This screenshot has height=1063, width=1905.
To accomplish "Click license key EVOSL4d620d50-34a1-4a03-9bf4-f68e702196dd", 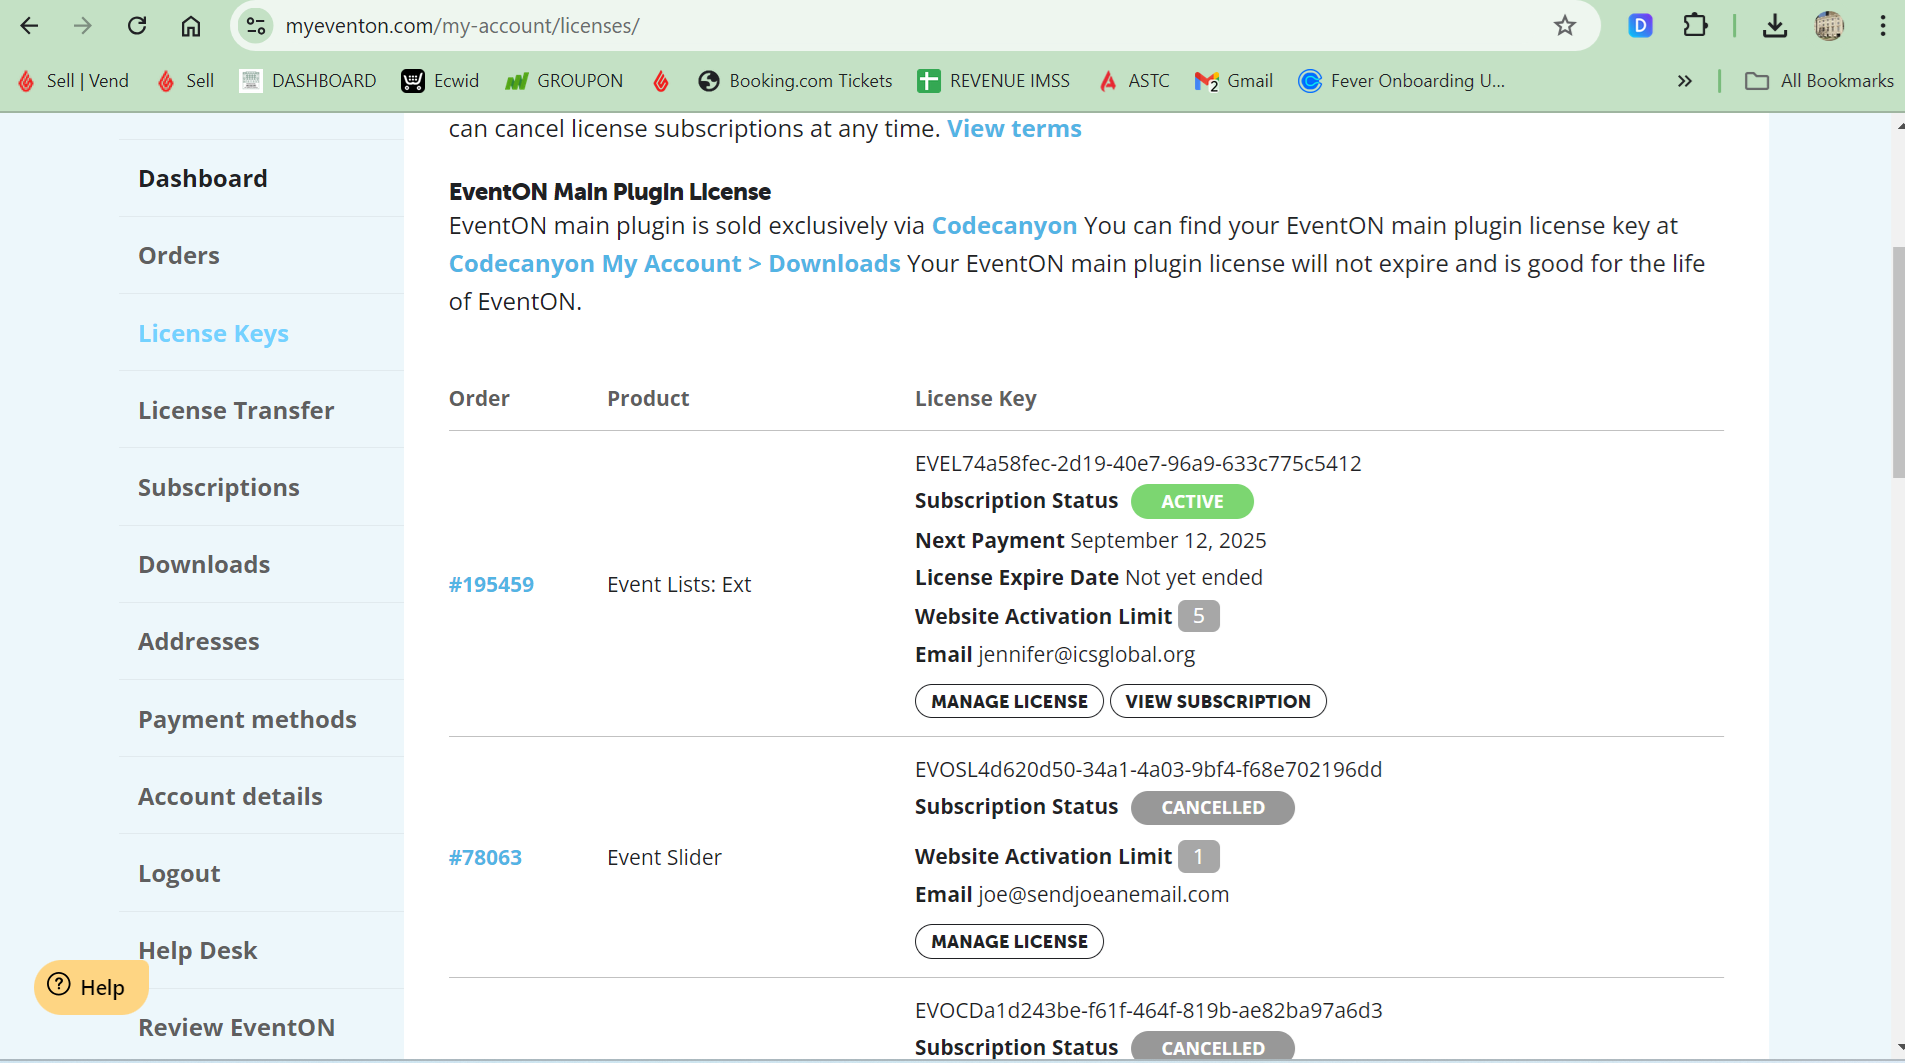I will click(1148, 770).
